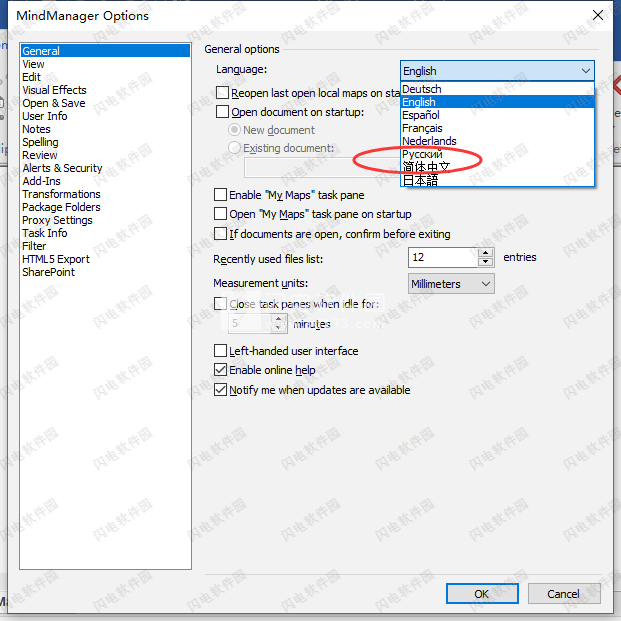Click the Existing document path field

(x=322, y=168)
